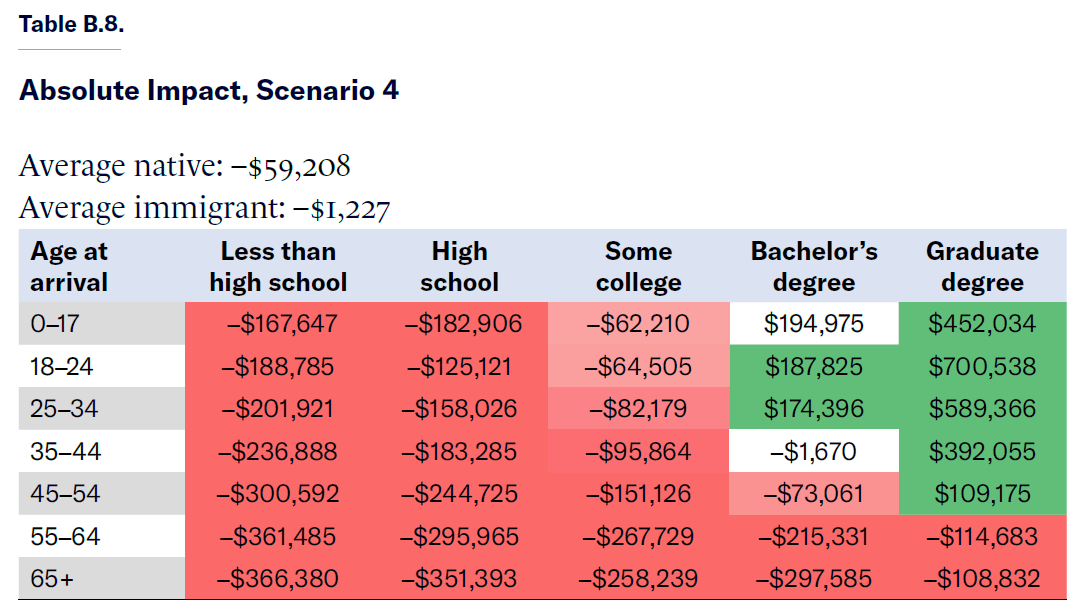Click the "Average immigrant: –$1,227" line
Screen dimensions: 1085x616
pos(204,208)
